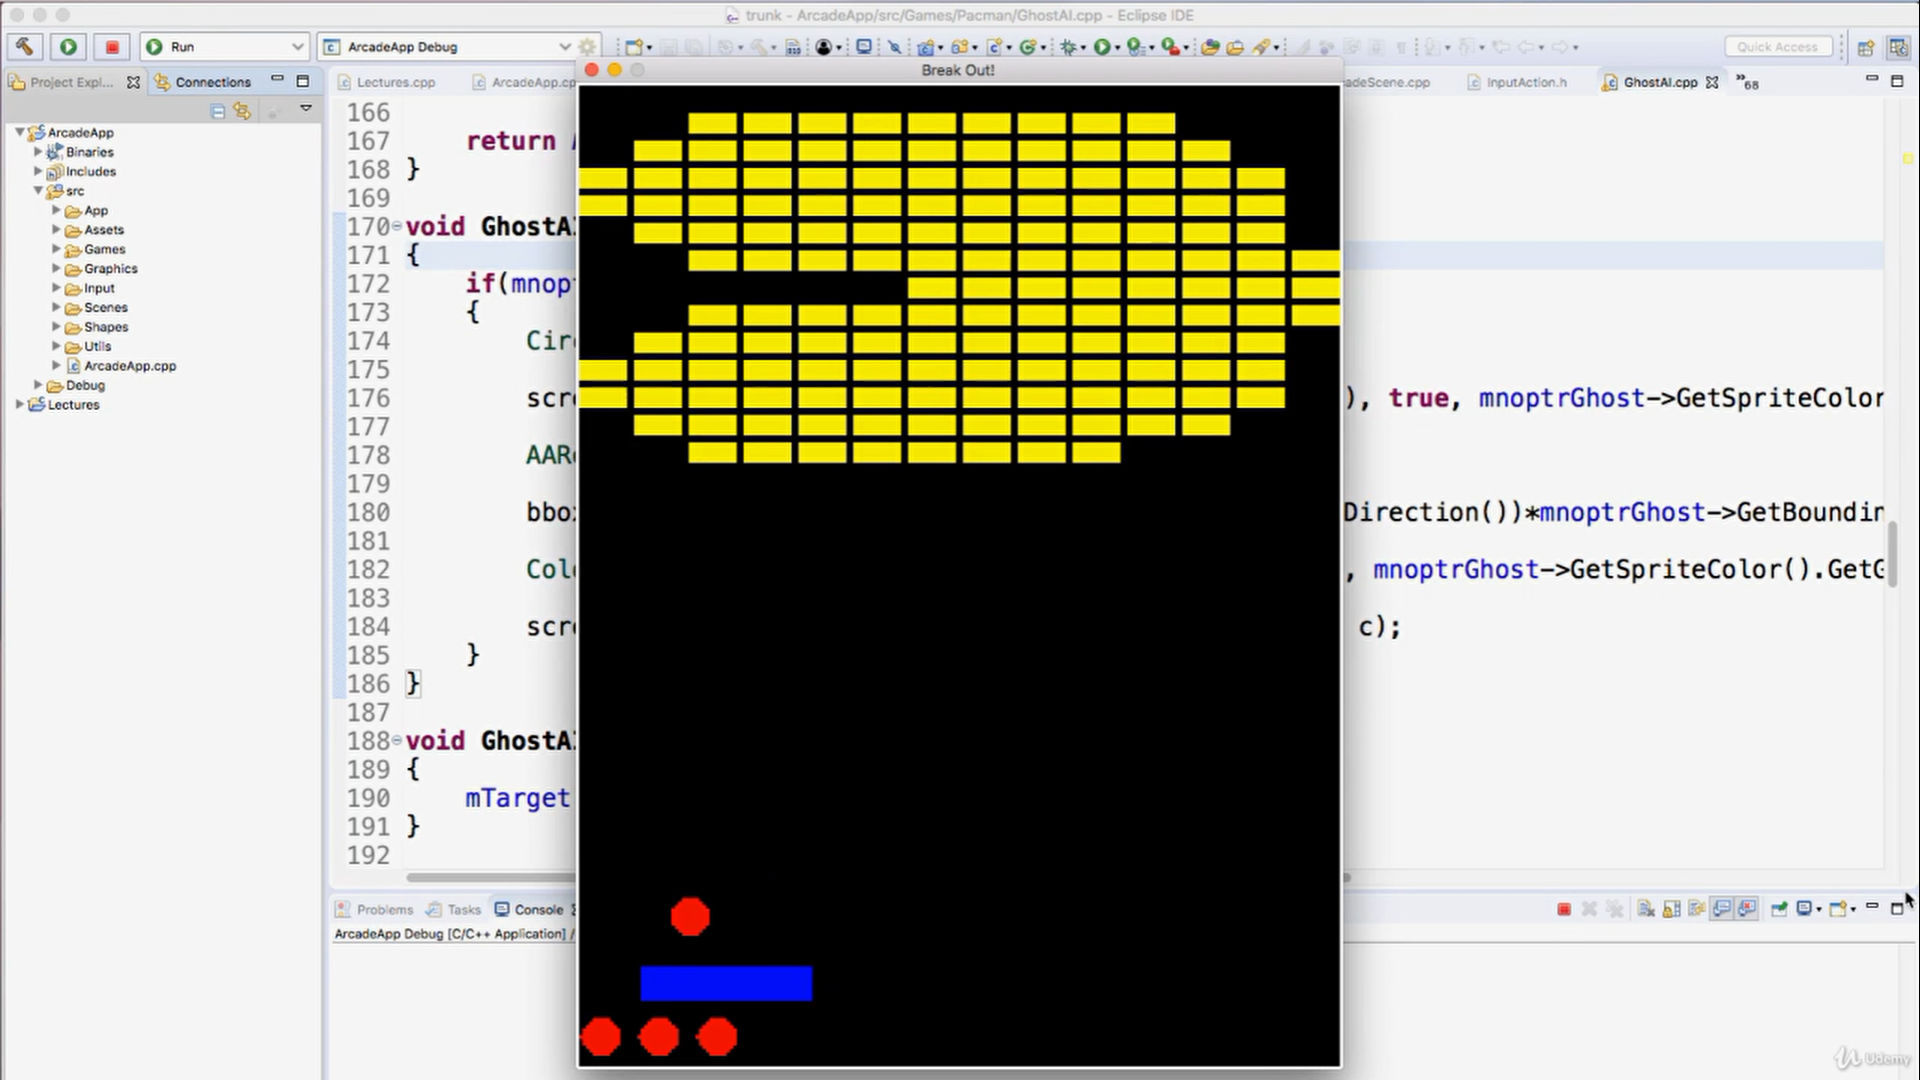1920x1080 pixels.
Task: Click the blue paddle in Break Out window
Action: pyautogui.click(x=726, y=983)
